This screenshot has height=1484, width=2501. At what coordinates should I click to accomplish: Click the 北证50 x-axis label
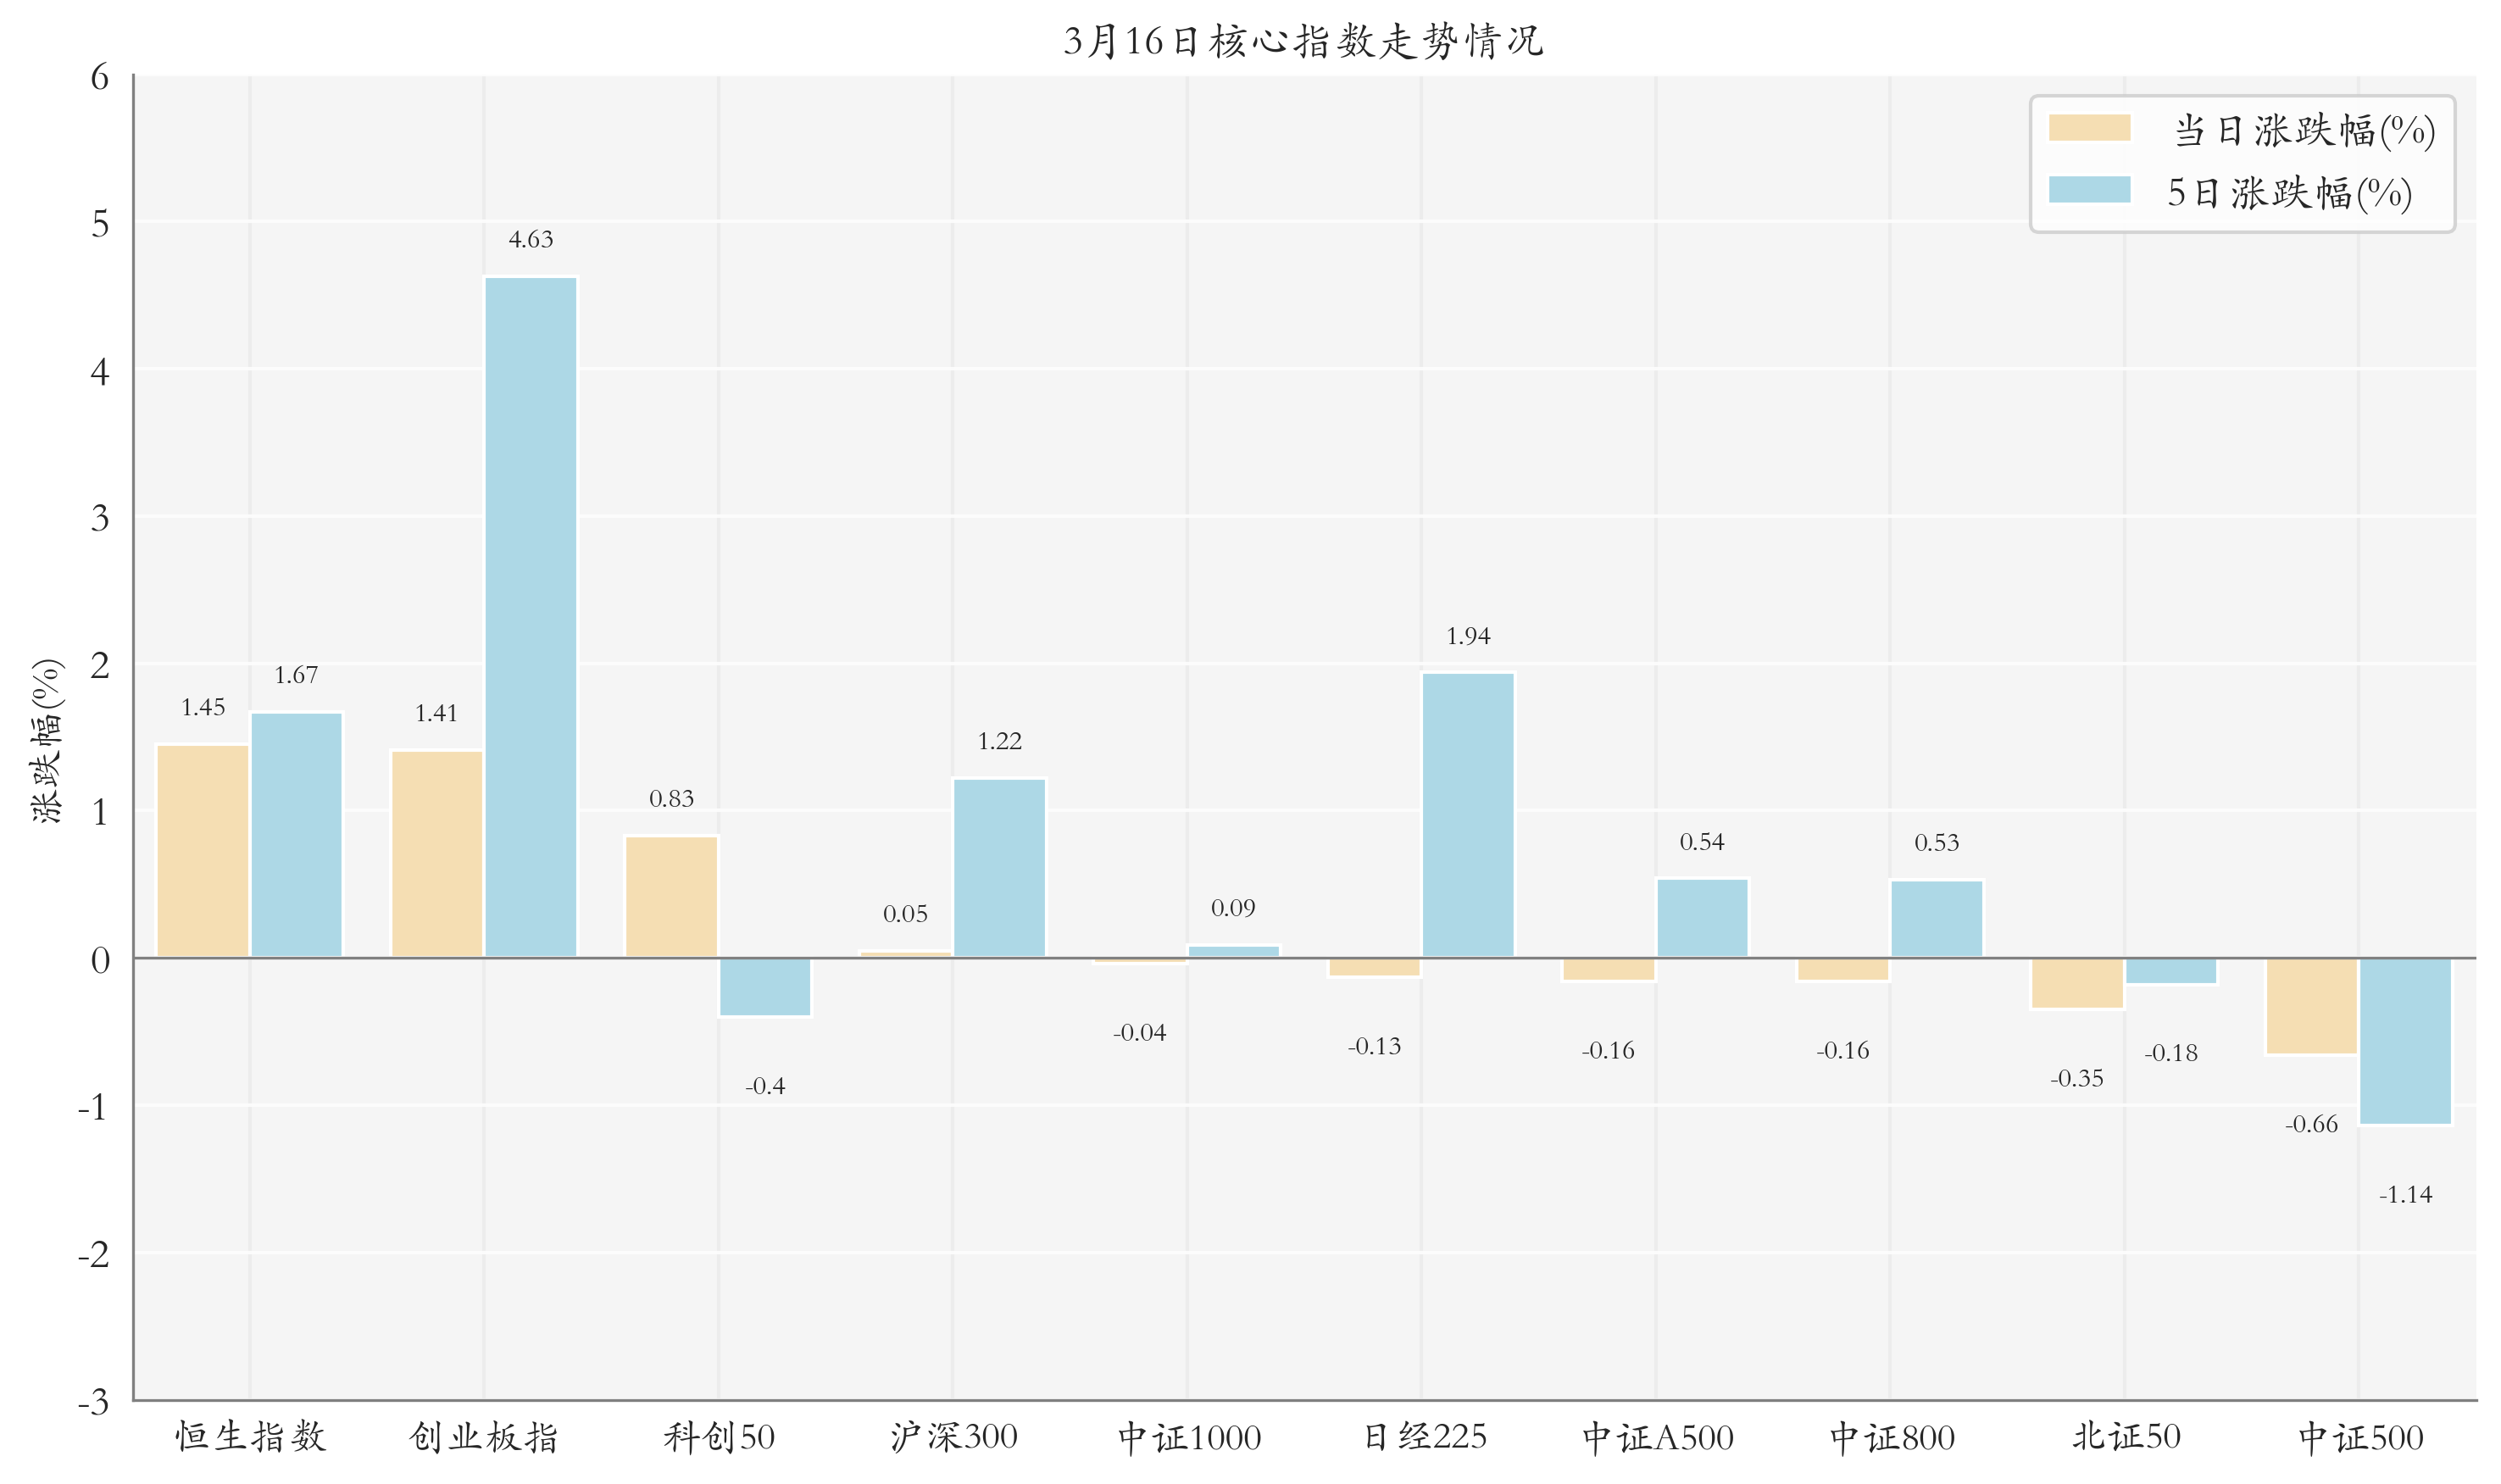[2125, 1437]
